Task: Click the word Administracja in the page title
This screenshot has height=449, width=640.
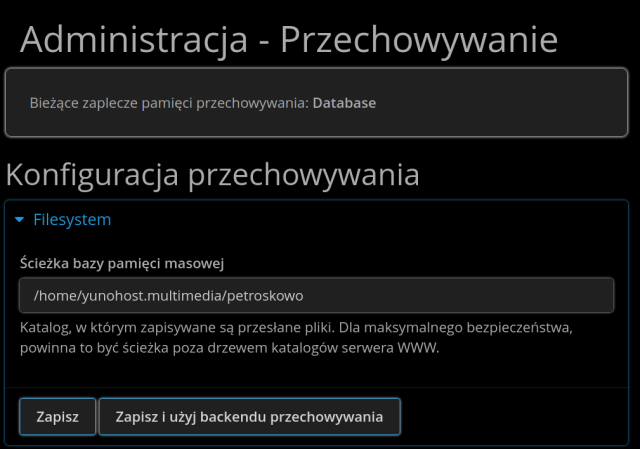Action: (133, 40)
